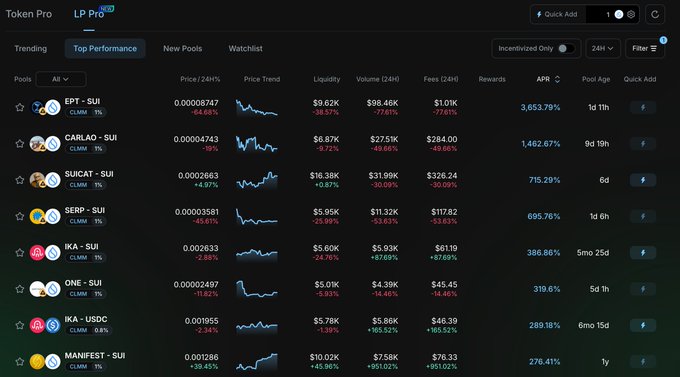Screen dimensions: 680x377
Task: Quick add lightning for EPT - SUI
Action: tap(643, 107)
